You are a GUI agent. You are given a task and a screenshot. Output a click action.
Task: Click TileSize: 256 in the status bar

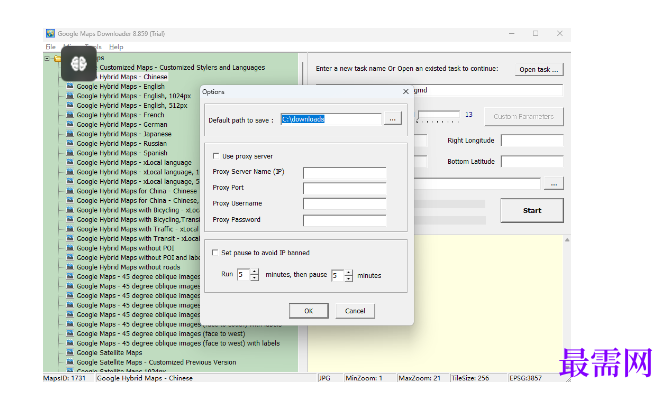click(x=469, y=378)
